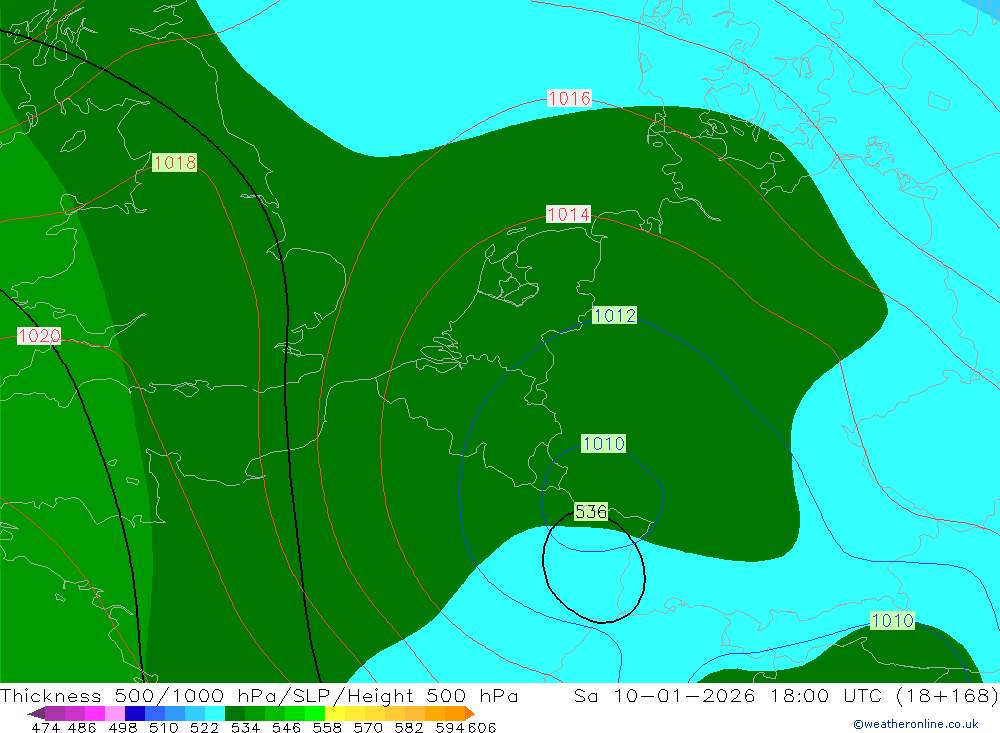Screen dimensions: 1000x733
Task: Click the cyan legend swatch right of 522
Action: [x=215, y=713]
